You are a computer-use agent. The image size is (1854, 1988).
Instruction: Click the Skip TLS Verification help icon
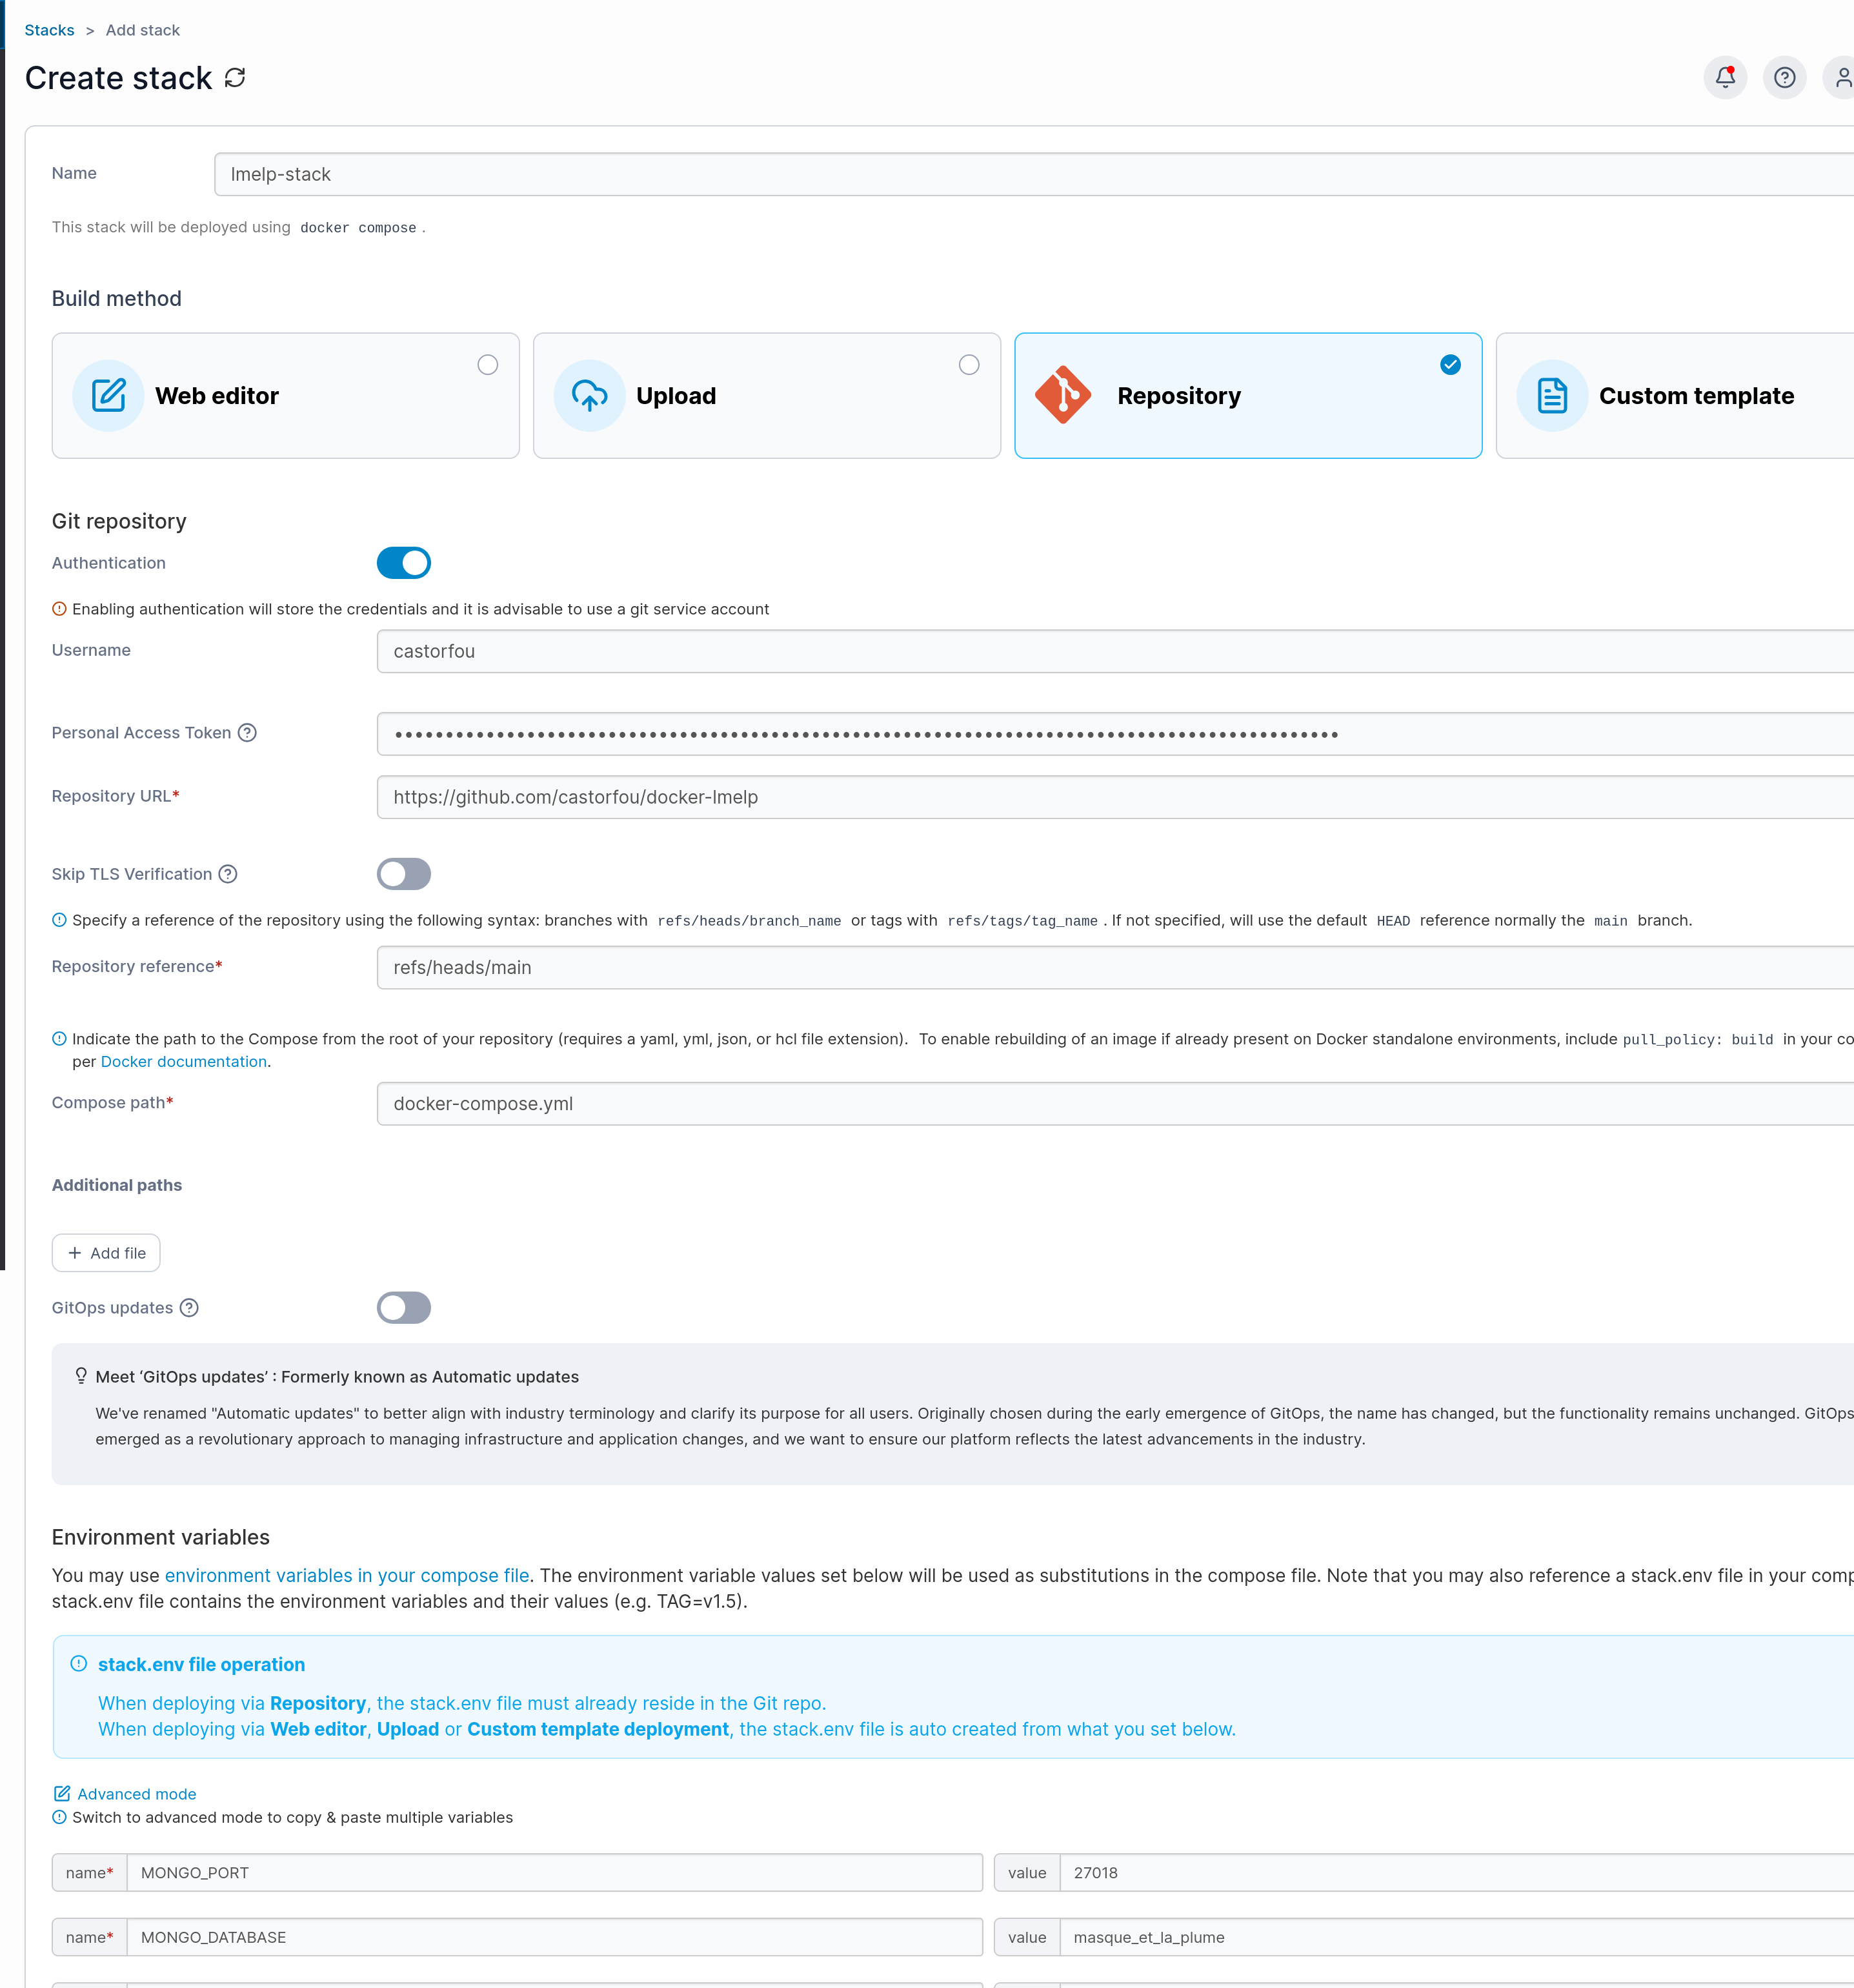coord(228,874)
